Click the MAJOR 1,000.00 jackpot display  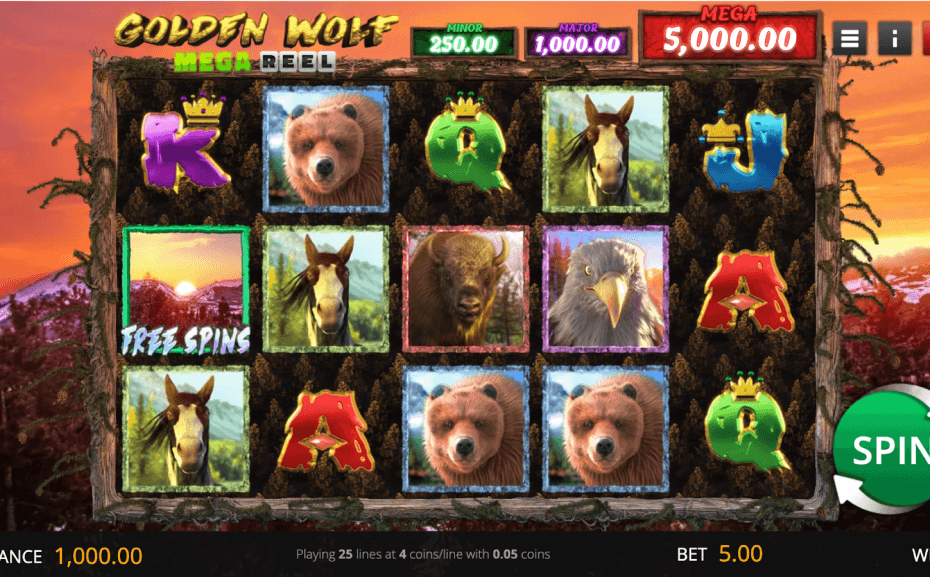(x=577, y=41)
